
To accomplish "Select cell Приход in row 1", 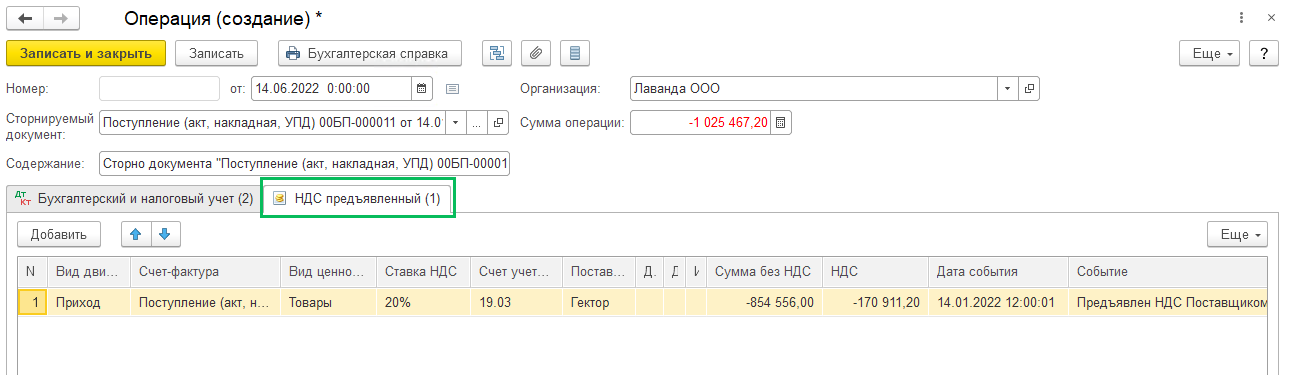I will 90,302.
